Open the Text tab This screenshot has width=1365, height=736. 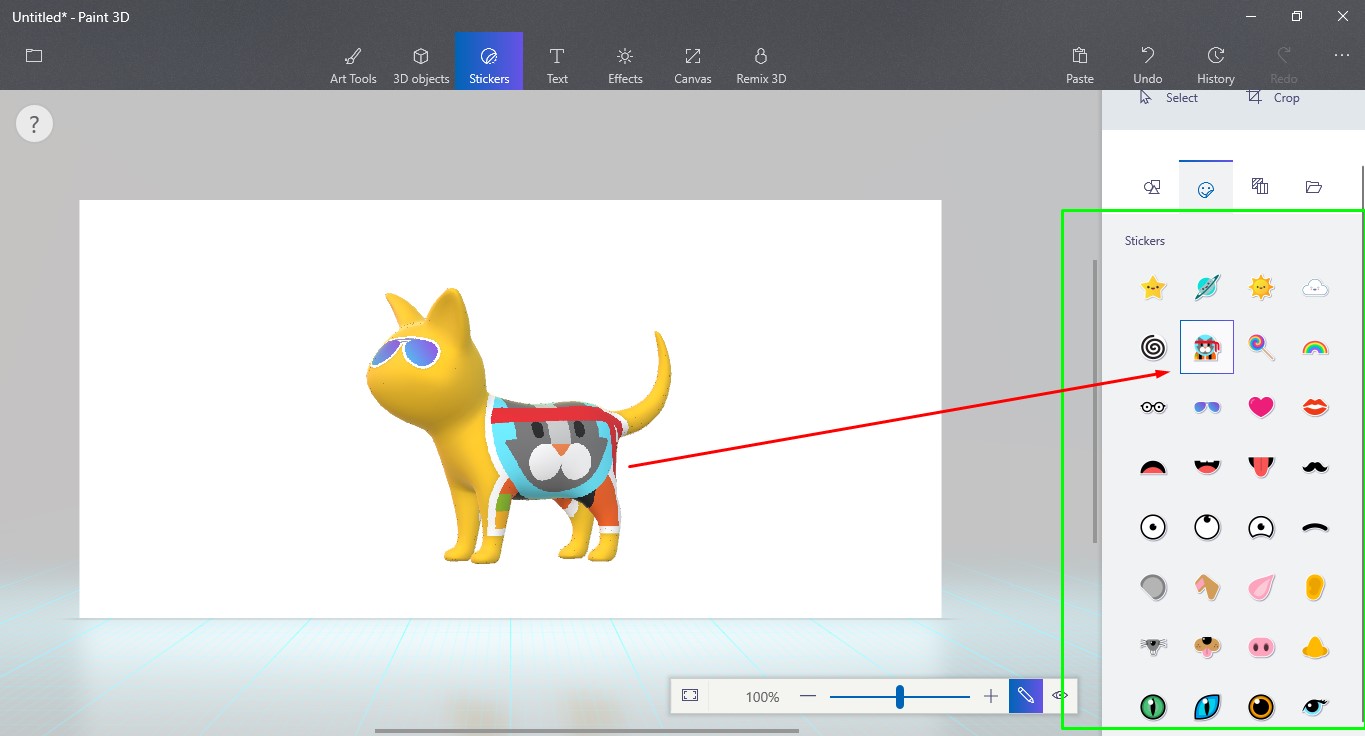pyautogui.click(x=556, y=61)
